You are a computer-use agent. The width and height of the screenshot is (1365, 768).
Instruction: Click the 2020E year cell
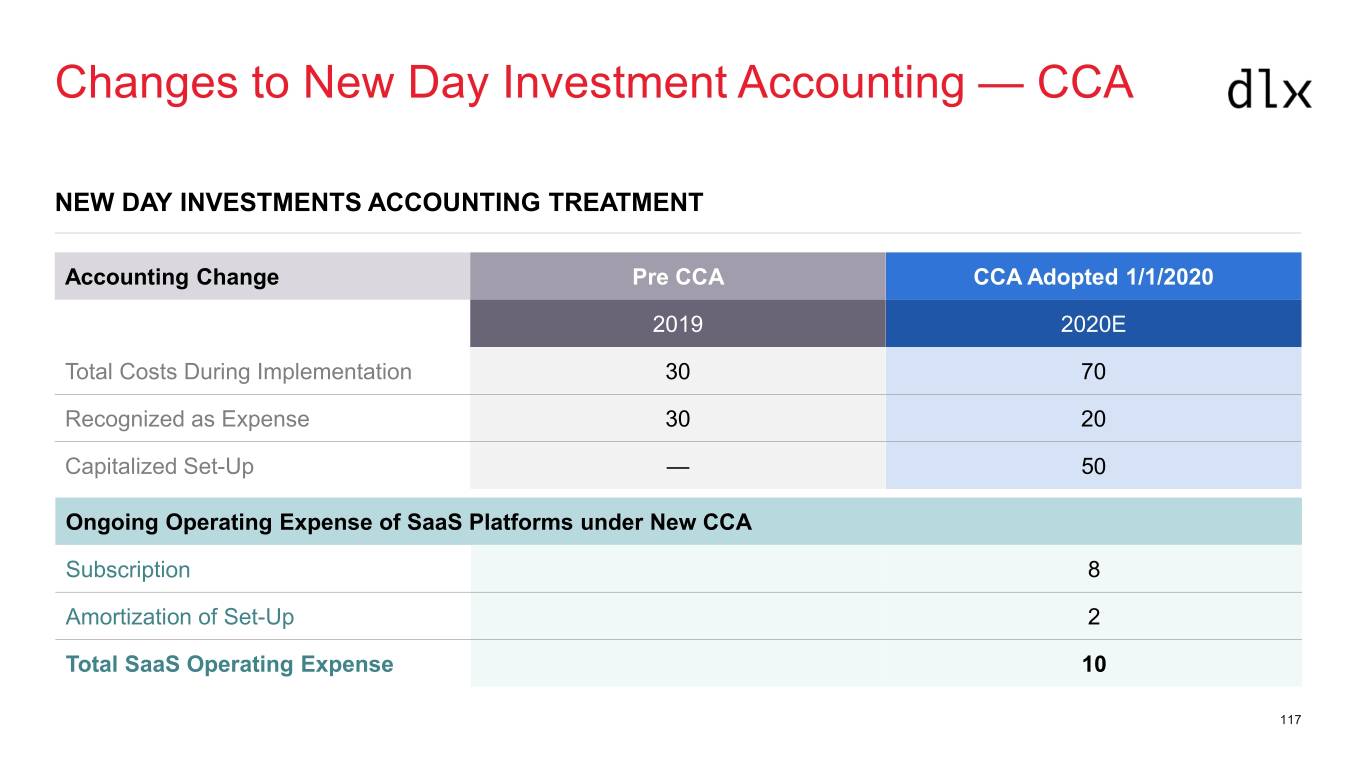click(x=1093, y=325)
